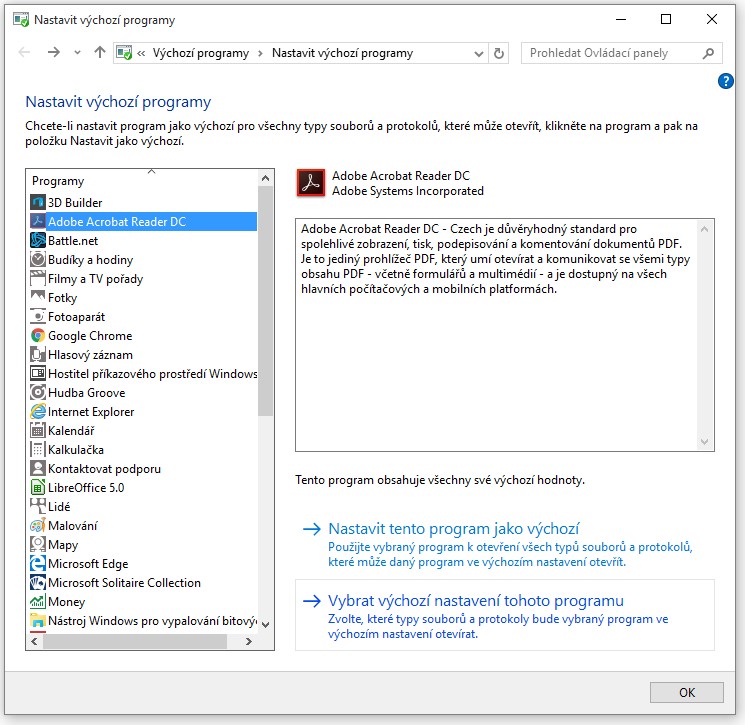Click description box scroll down arrow

(705, 441)
